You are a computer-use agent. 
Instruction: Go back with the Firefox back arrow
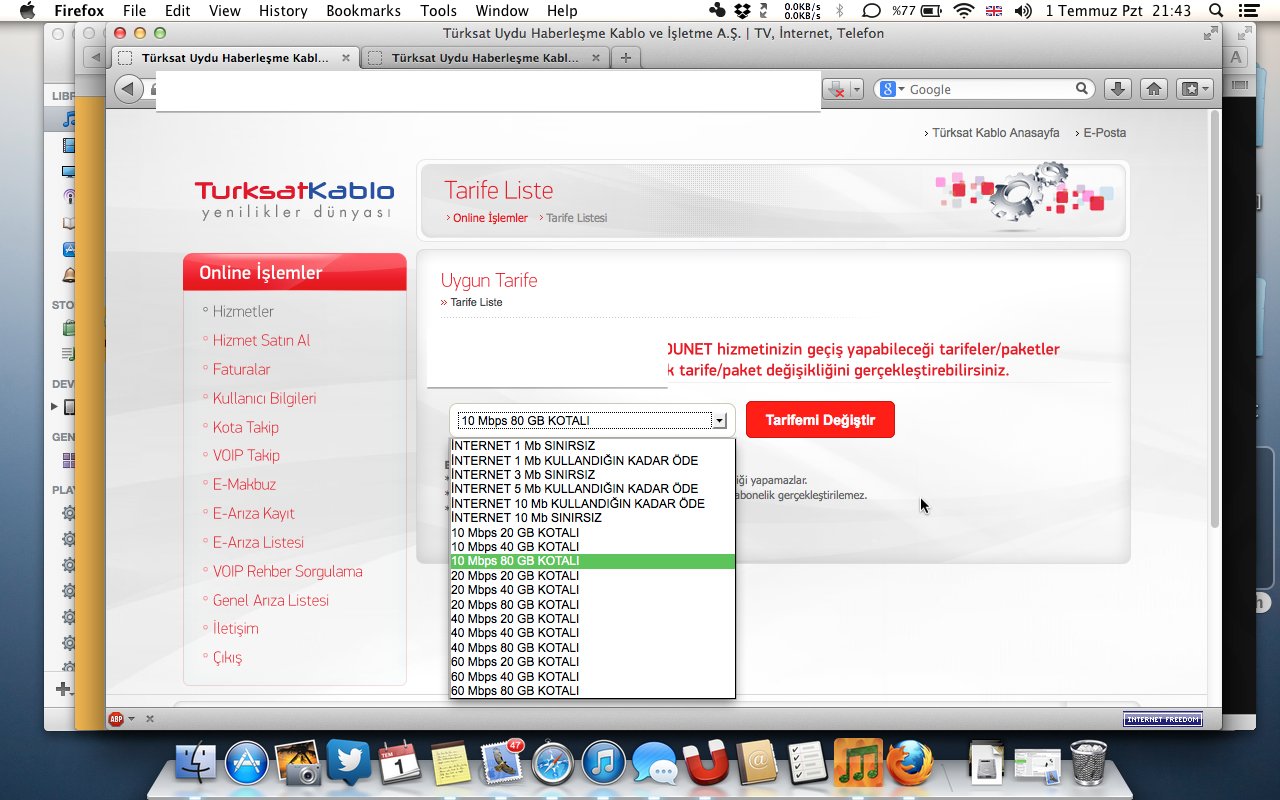click(129, 89)
